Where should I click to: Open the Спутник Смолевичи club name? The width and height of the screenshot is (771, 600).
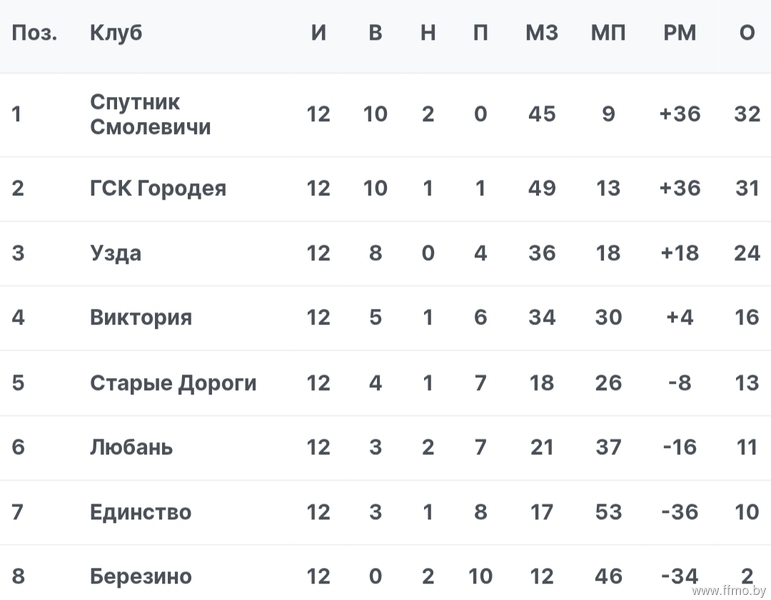click(150, 114)
